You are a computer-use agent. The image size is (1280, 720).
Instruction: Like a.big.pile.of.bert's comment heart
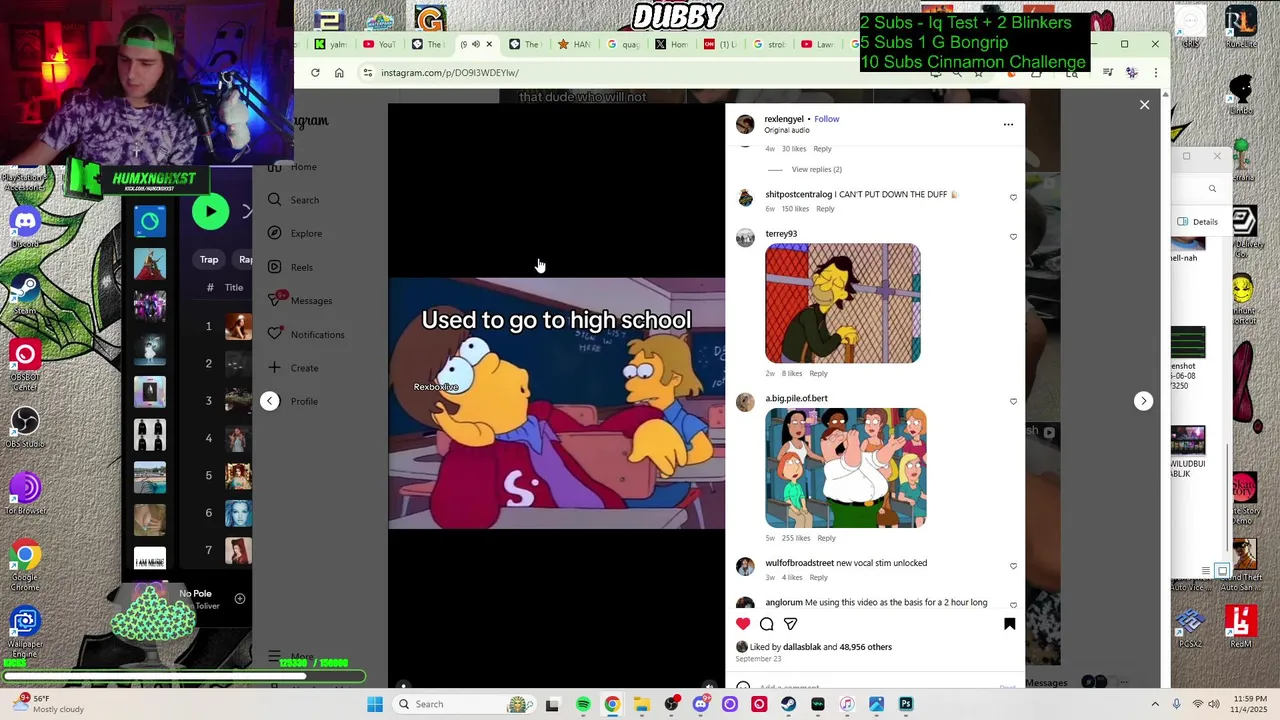(1013, 402)
